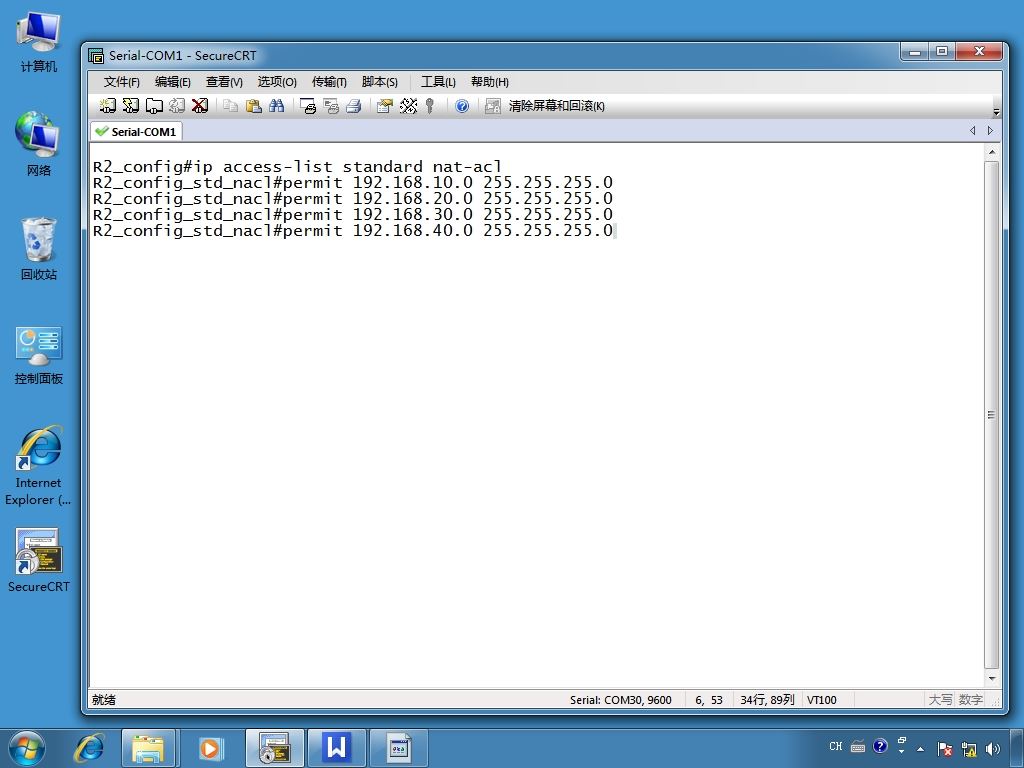Click the 'permit 192.168.10.0' terminal line
The height and width of the screenshot is (768, 1024).
[x=353, y=182]
